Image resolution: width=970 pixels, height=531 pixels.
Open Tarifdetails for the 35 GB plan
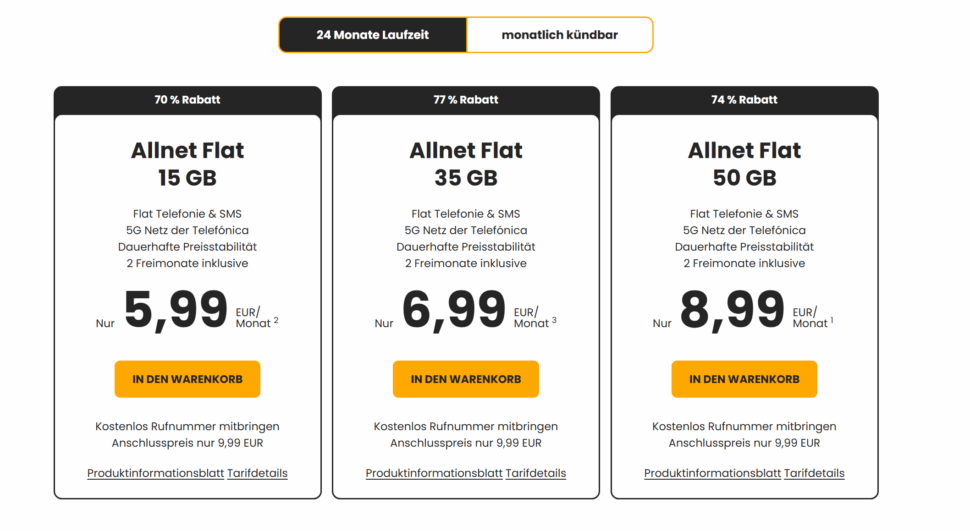click(535, 473)
